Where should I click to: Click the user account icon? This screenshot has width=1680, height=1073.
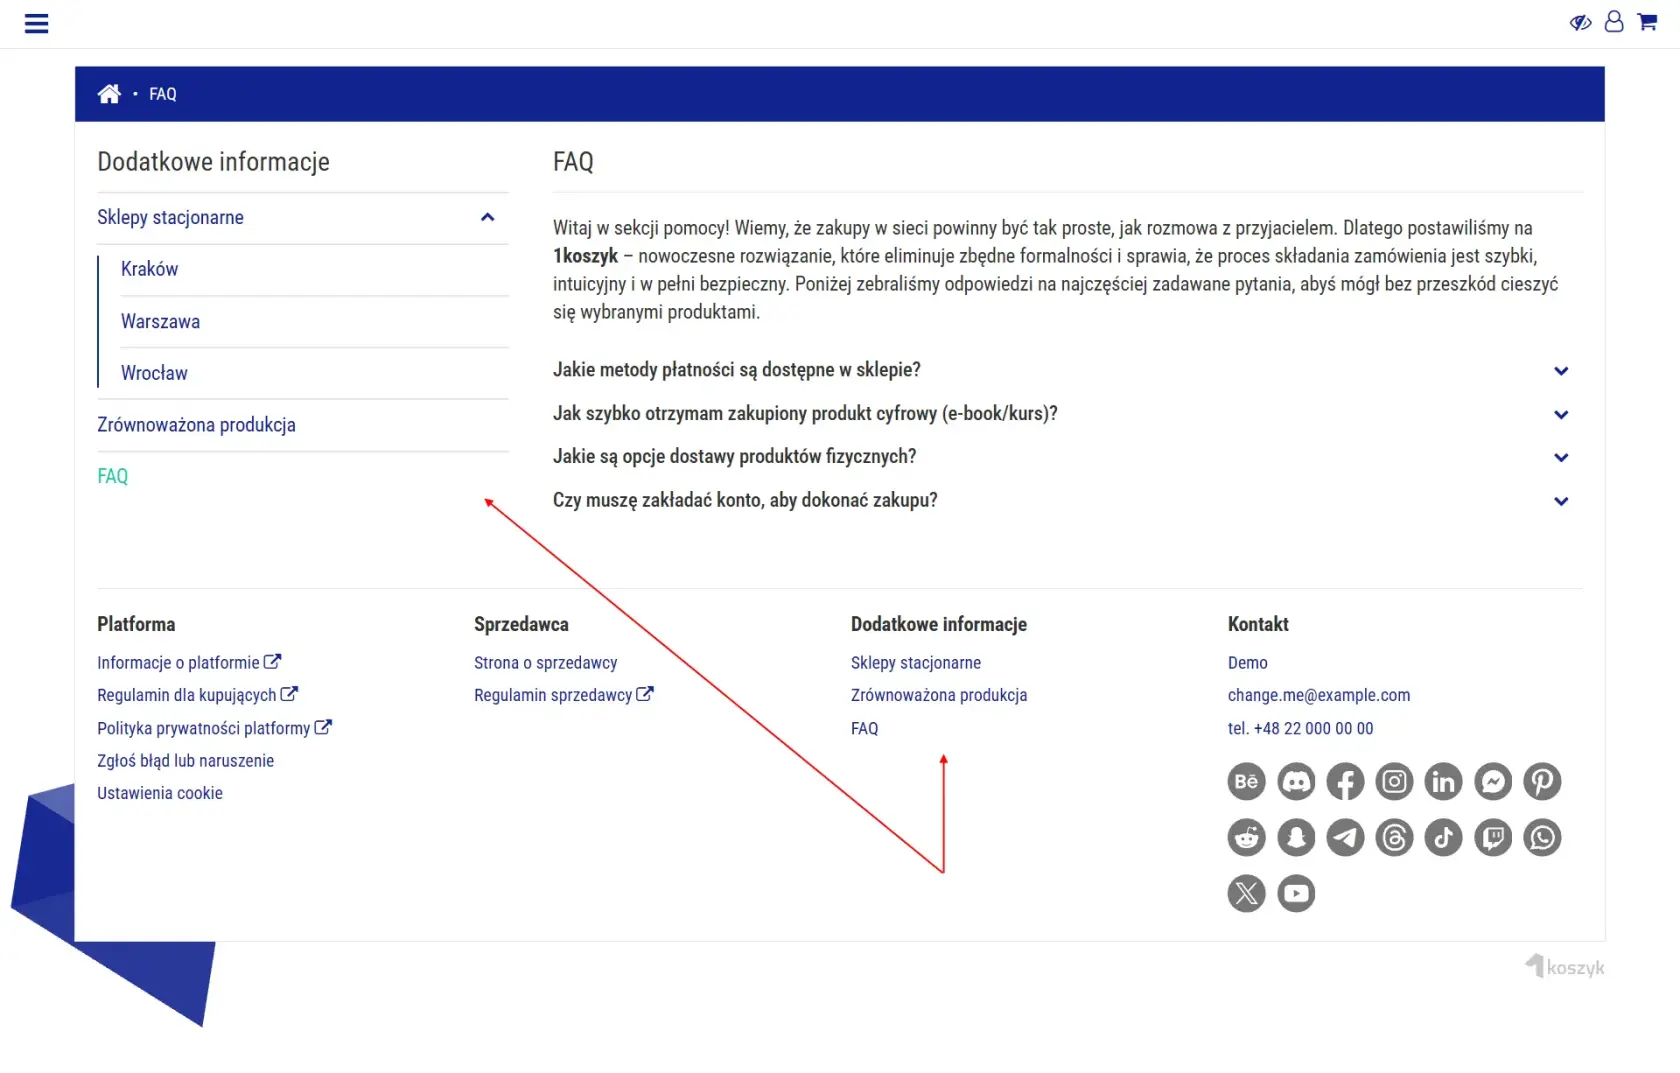[1613, 21]
